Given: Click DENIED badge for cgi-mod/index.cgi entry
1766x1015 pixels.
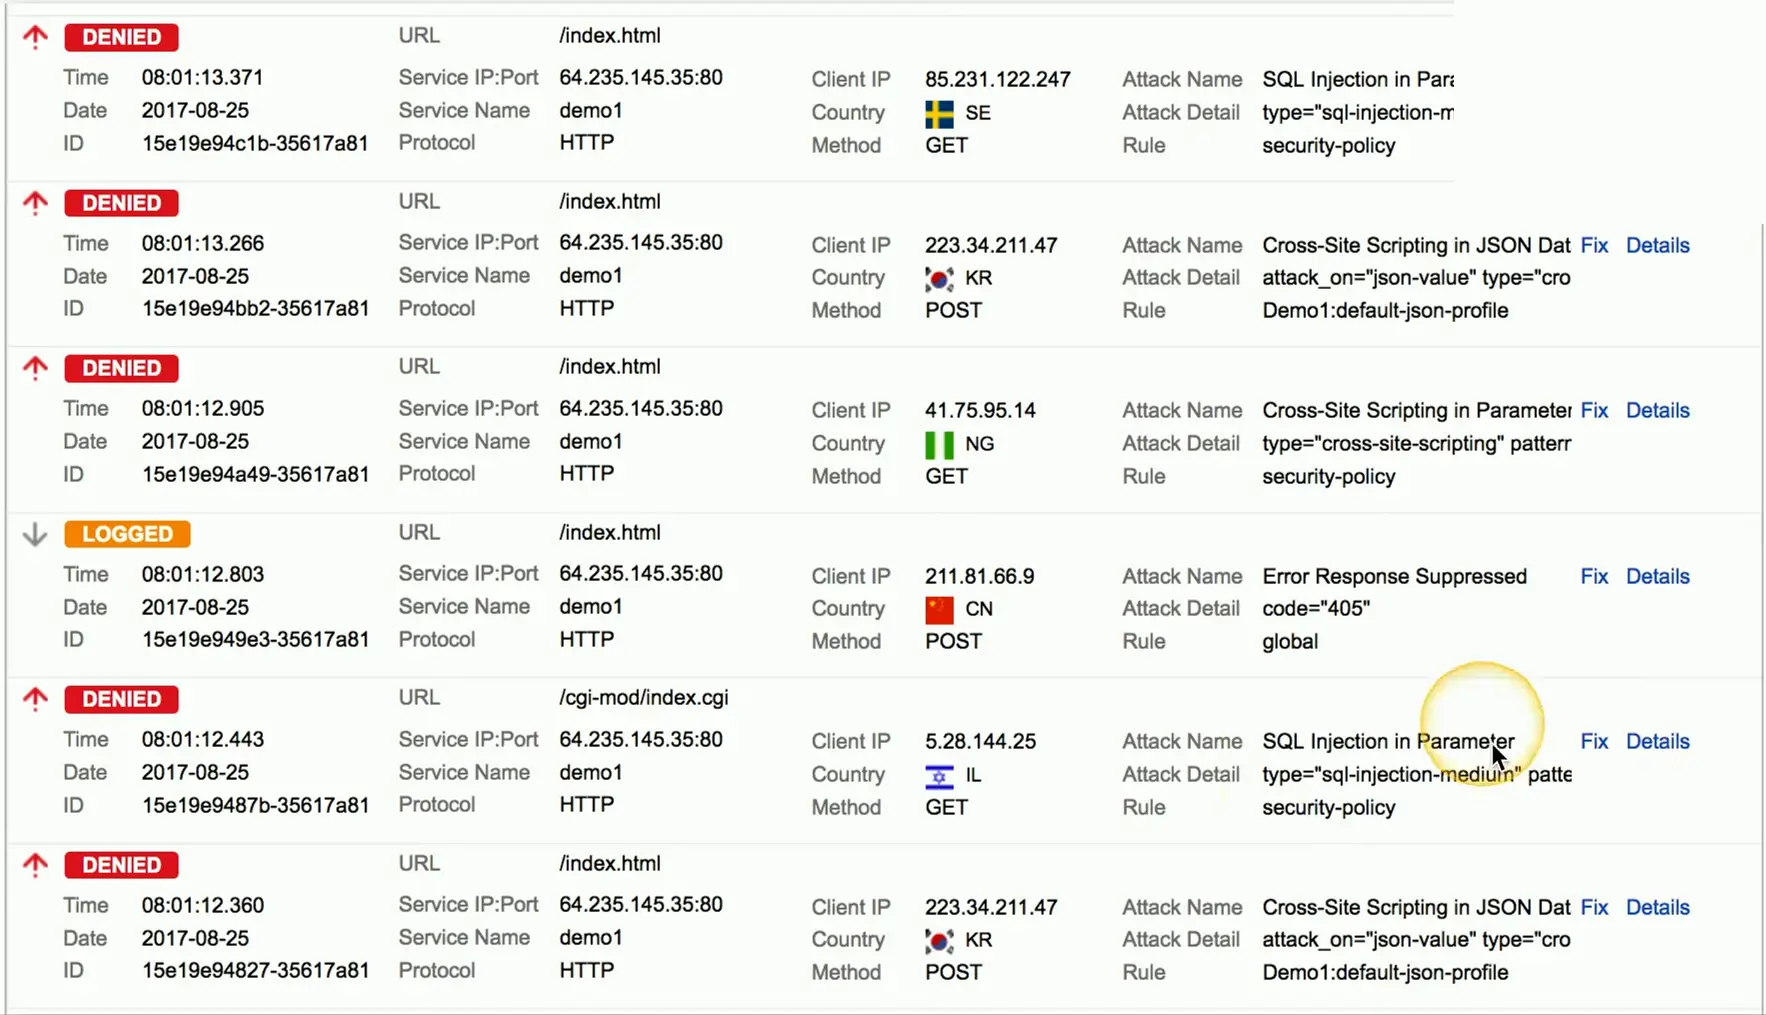Looking at the screenshot, I should coord(121,699).
